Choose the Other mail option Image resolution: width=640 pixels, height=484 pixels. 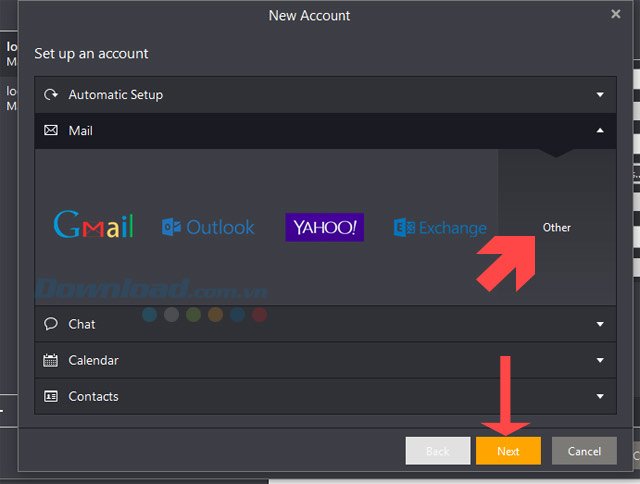click(x=557, y=227)
